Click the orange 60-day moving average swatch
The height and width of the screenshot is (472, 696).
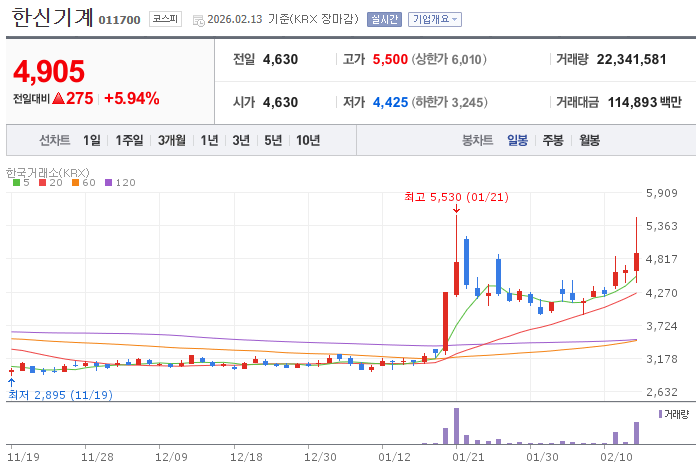(x=75, y=182)
